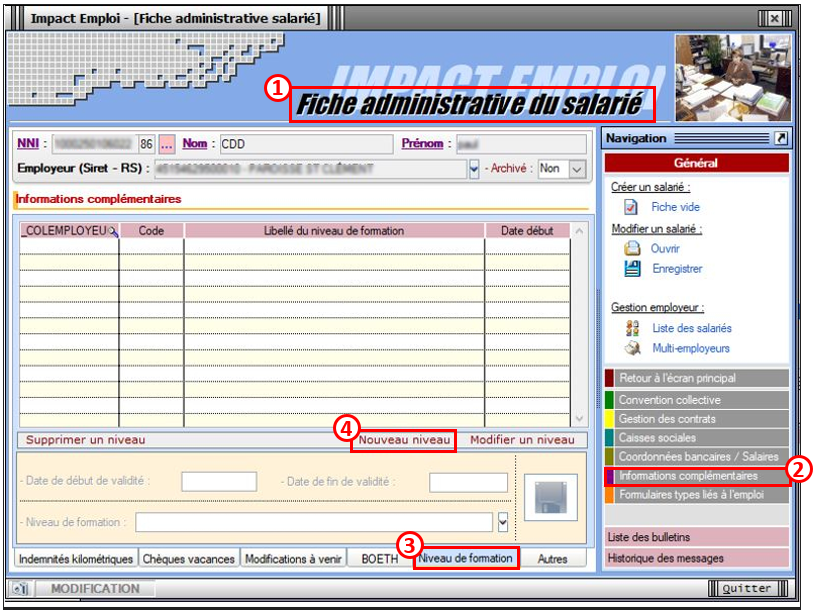The height and width of the screenshot is (613, 818).
Task: Click the Libellé du niveau de formation header
Action: (x=334, y=231)
